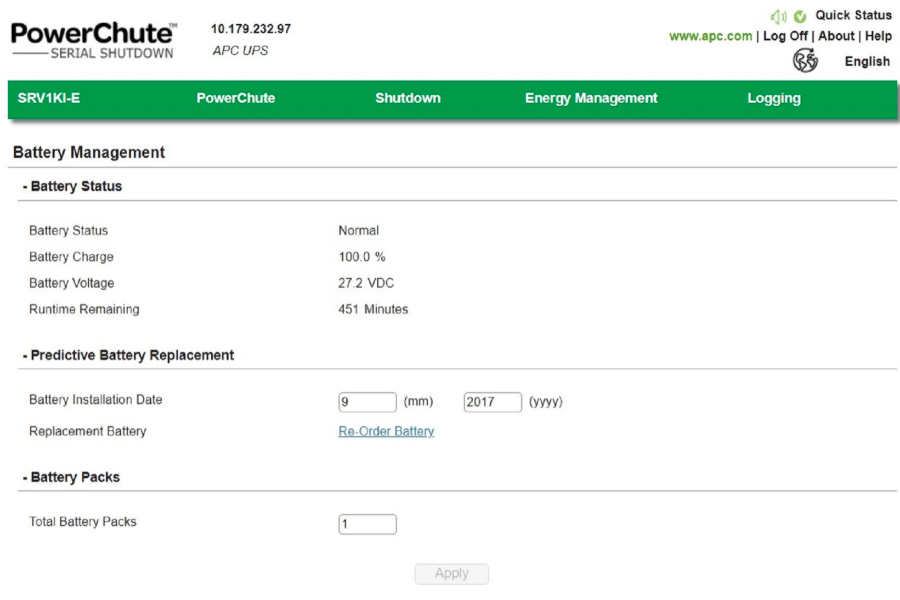Collapse the Battery Status section
Viewport: 900px width, 600px height.
click(x=72, y=186)
